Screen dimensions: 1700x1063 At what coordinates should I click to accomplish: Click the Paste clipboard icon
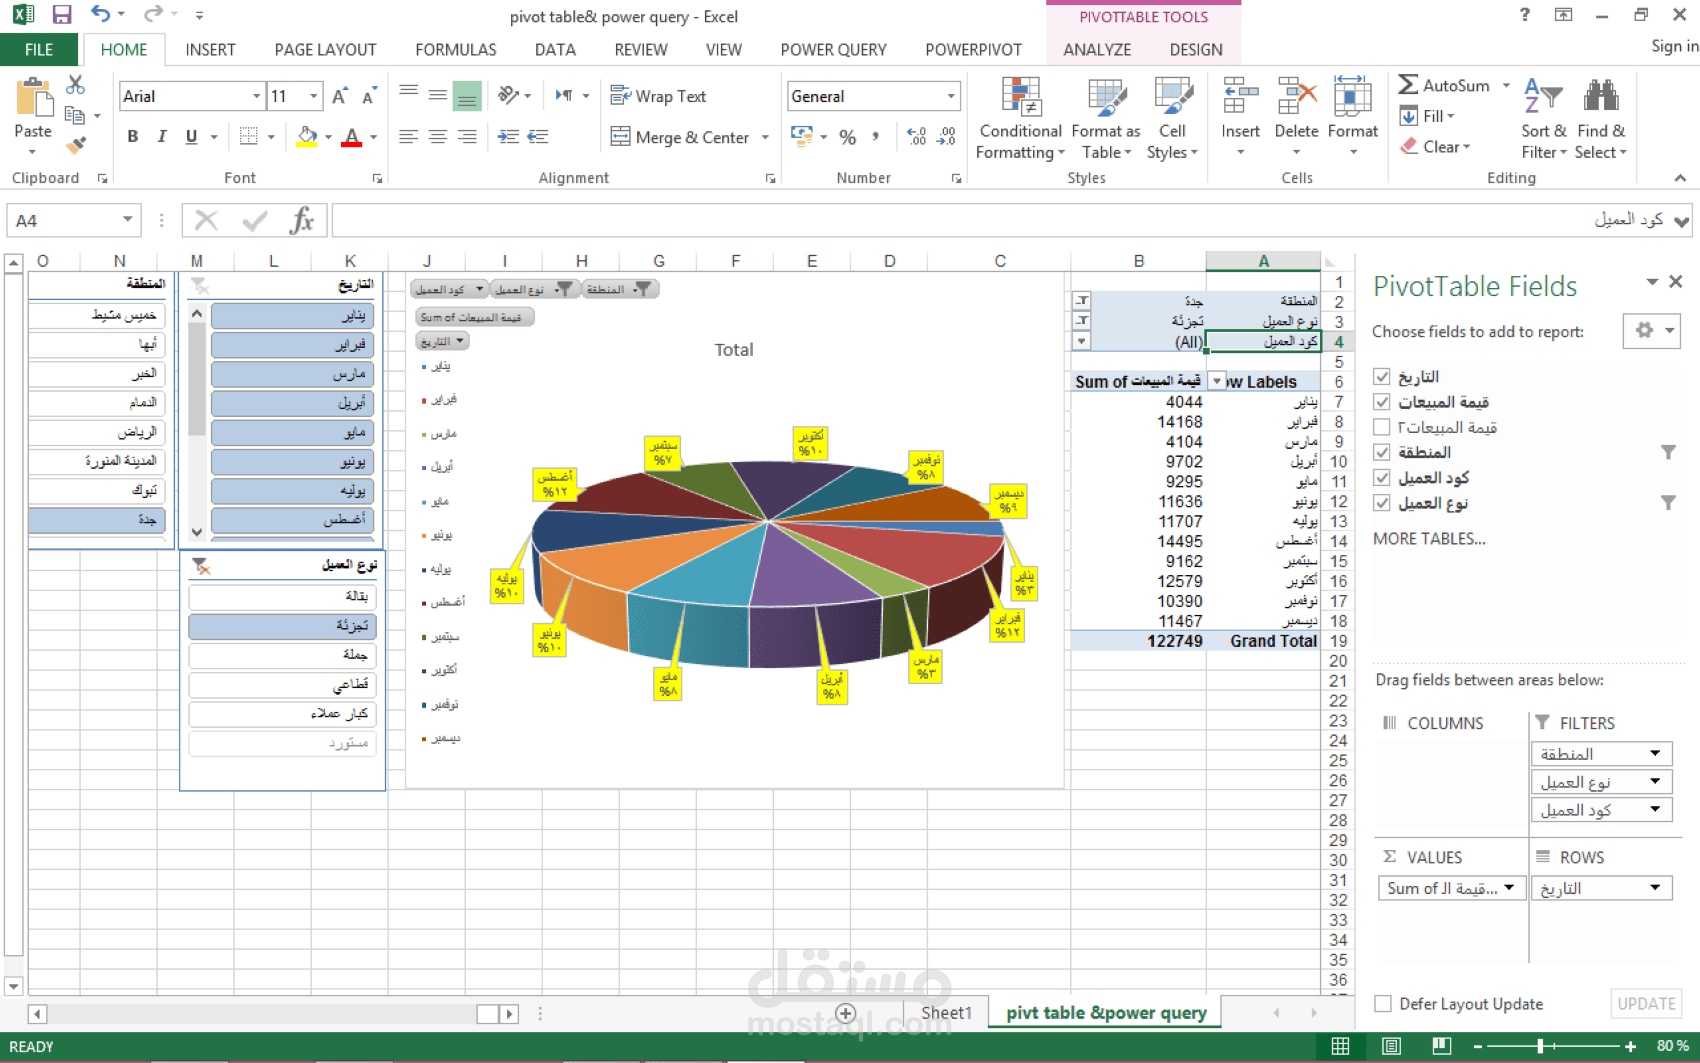[x=33, y=98]
